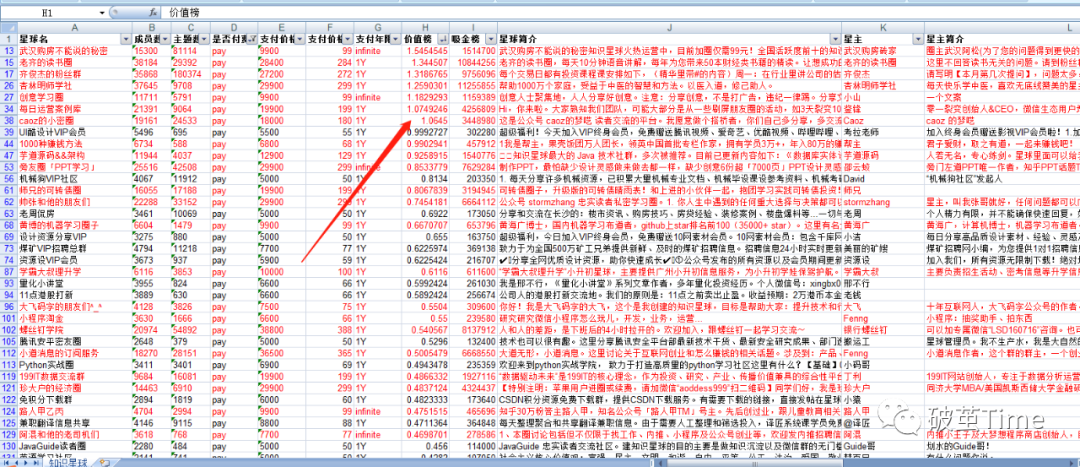Open filter dropdown for 星球简介 column
Image resolution: width=1080 pixels, height=467 pixels.
click(x=836, y=39)
